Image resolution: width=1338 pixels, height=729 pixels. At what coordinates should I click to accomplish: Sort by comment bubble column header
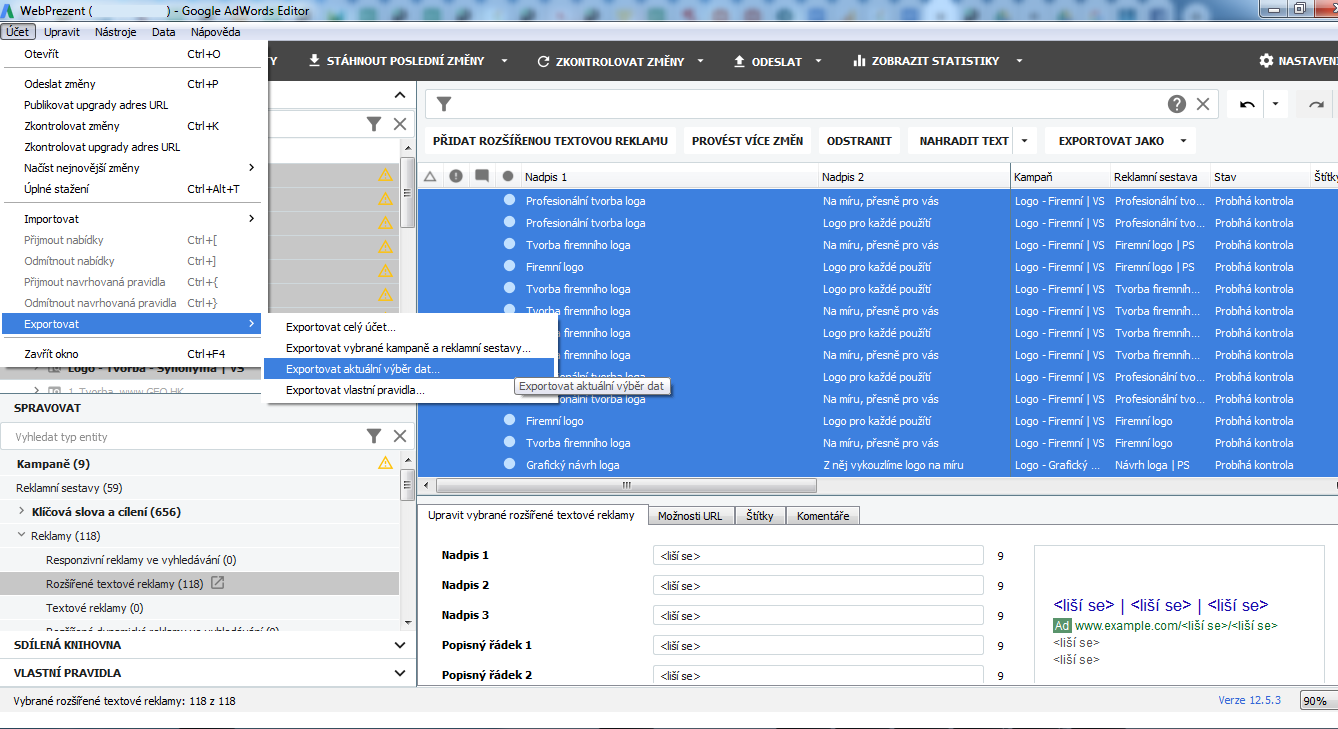482,177
